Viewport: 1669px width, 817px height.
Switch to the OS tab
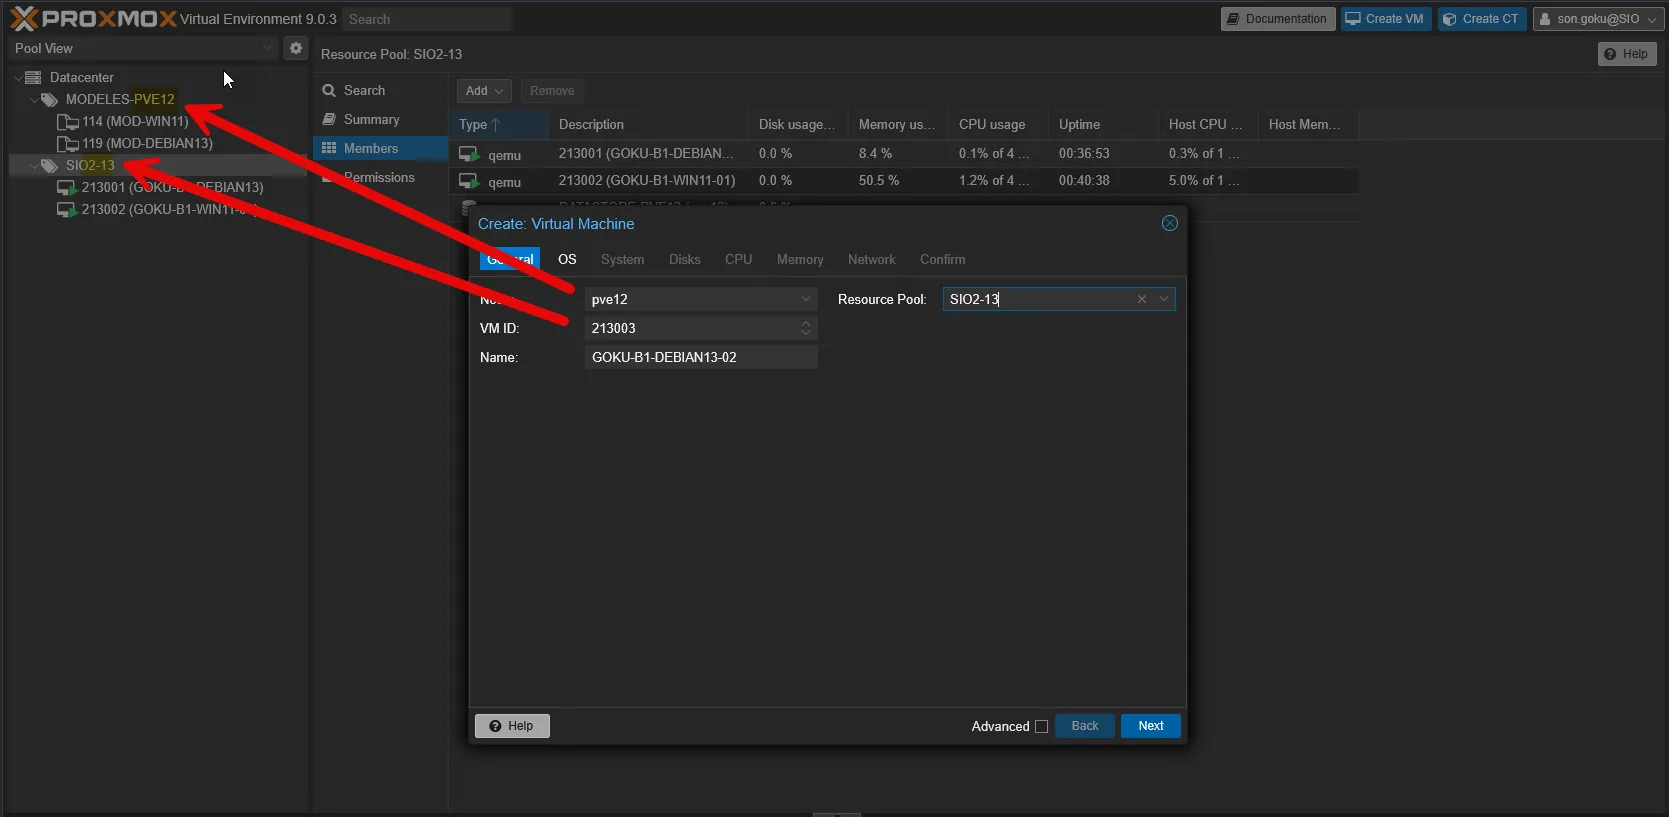tap(567, 259)
